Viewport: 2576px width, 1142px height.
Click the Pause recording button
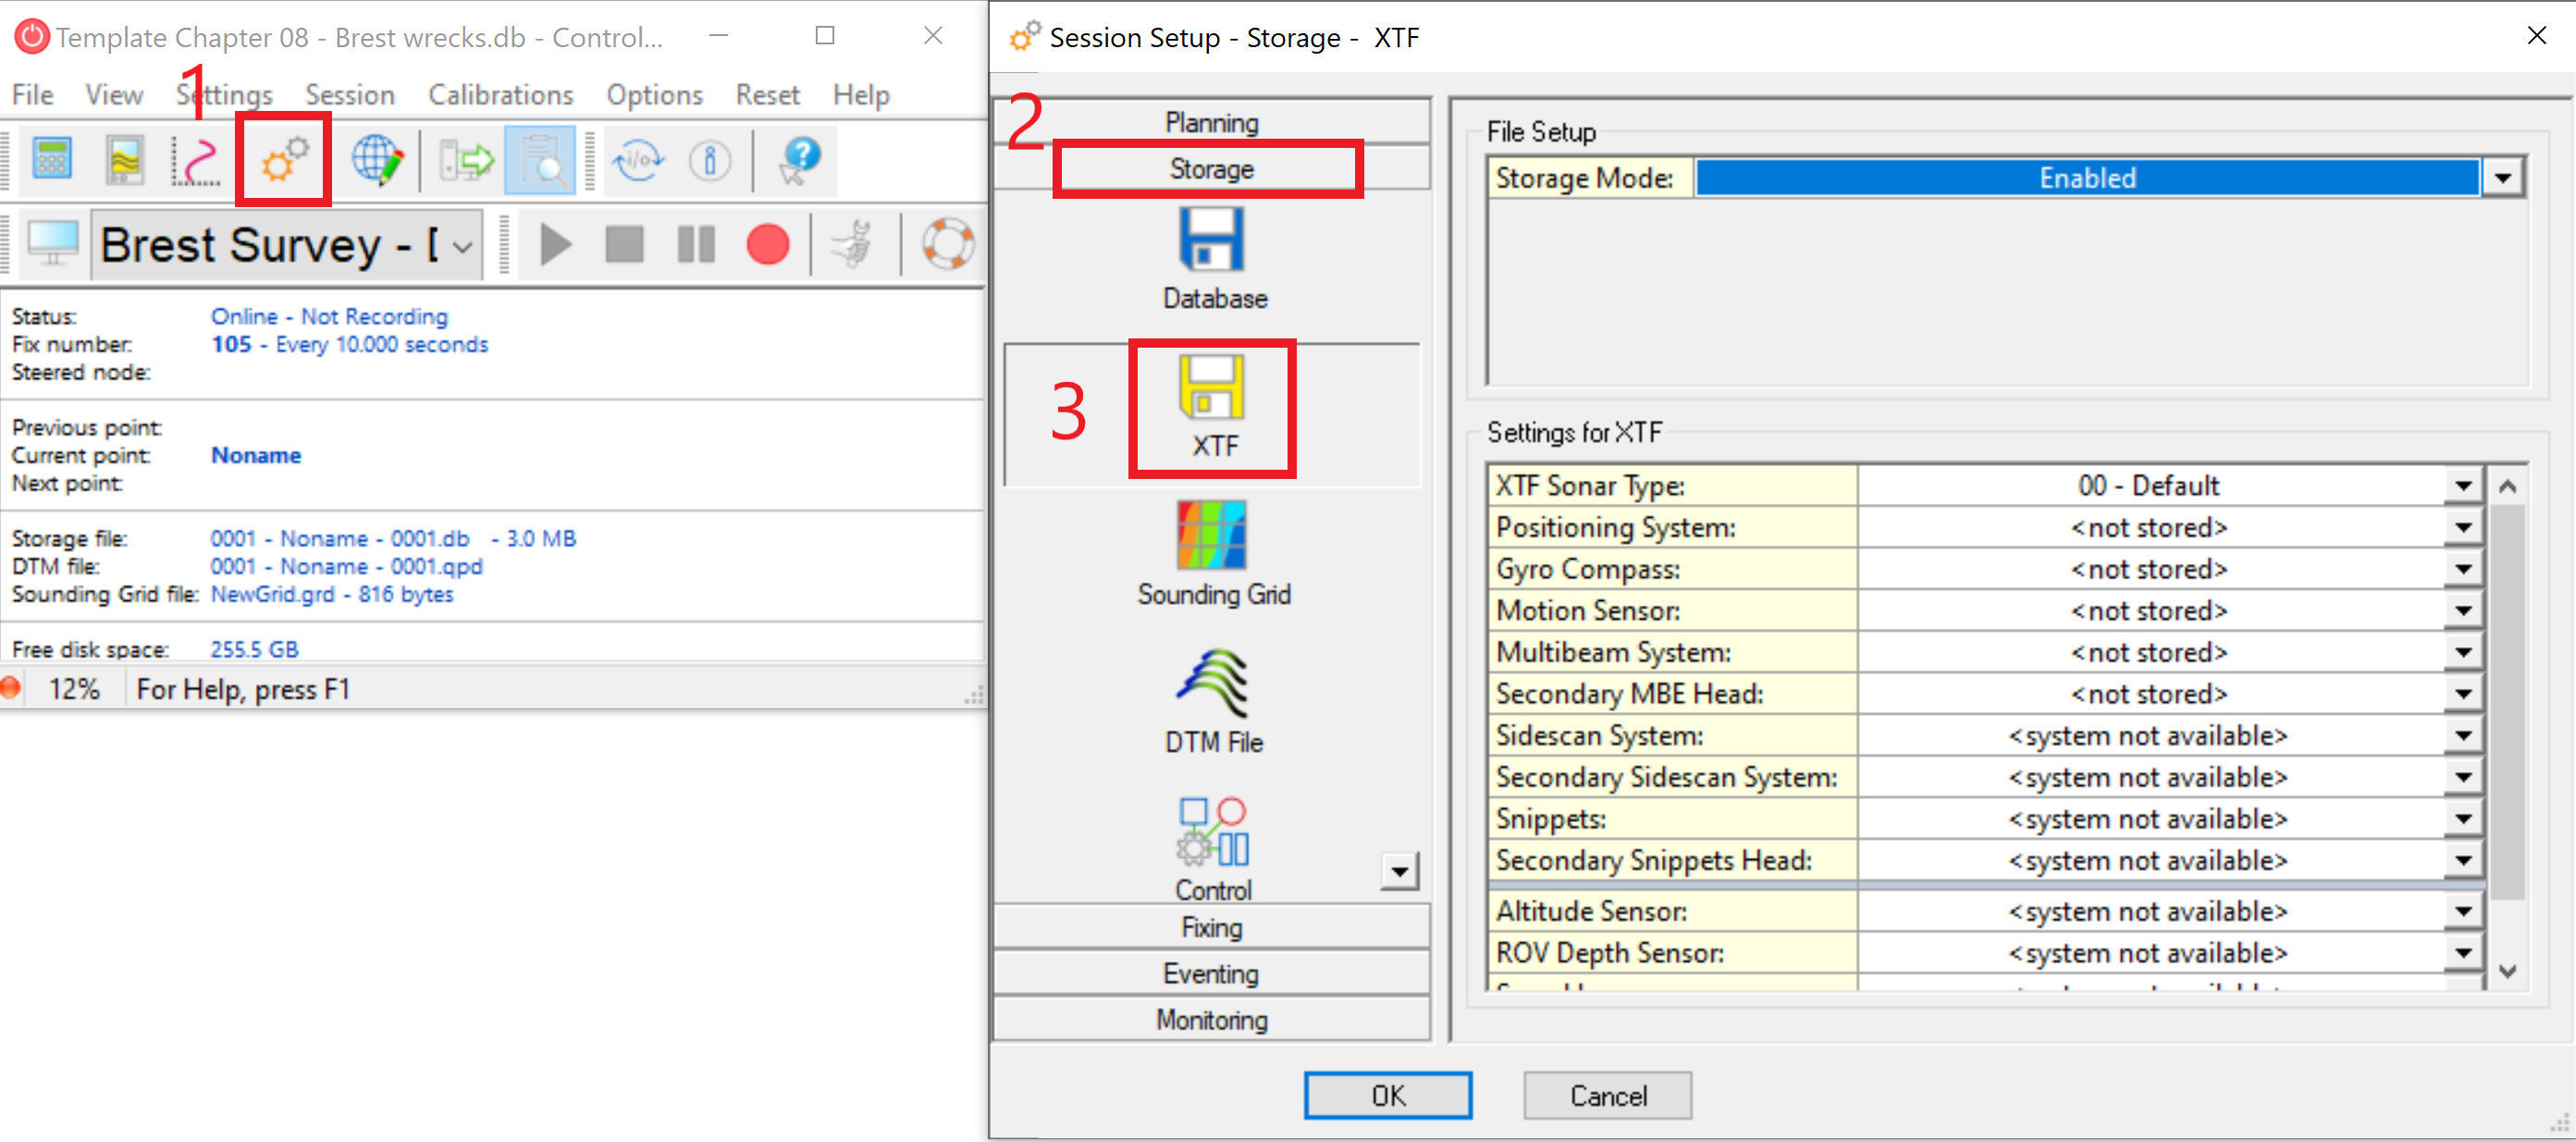tap(696, 244)
